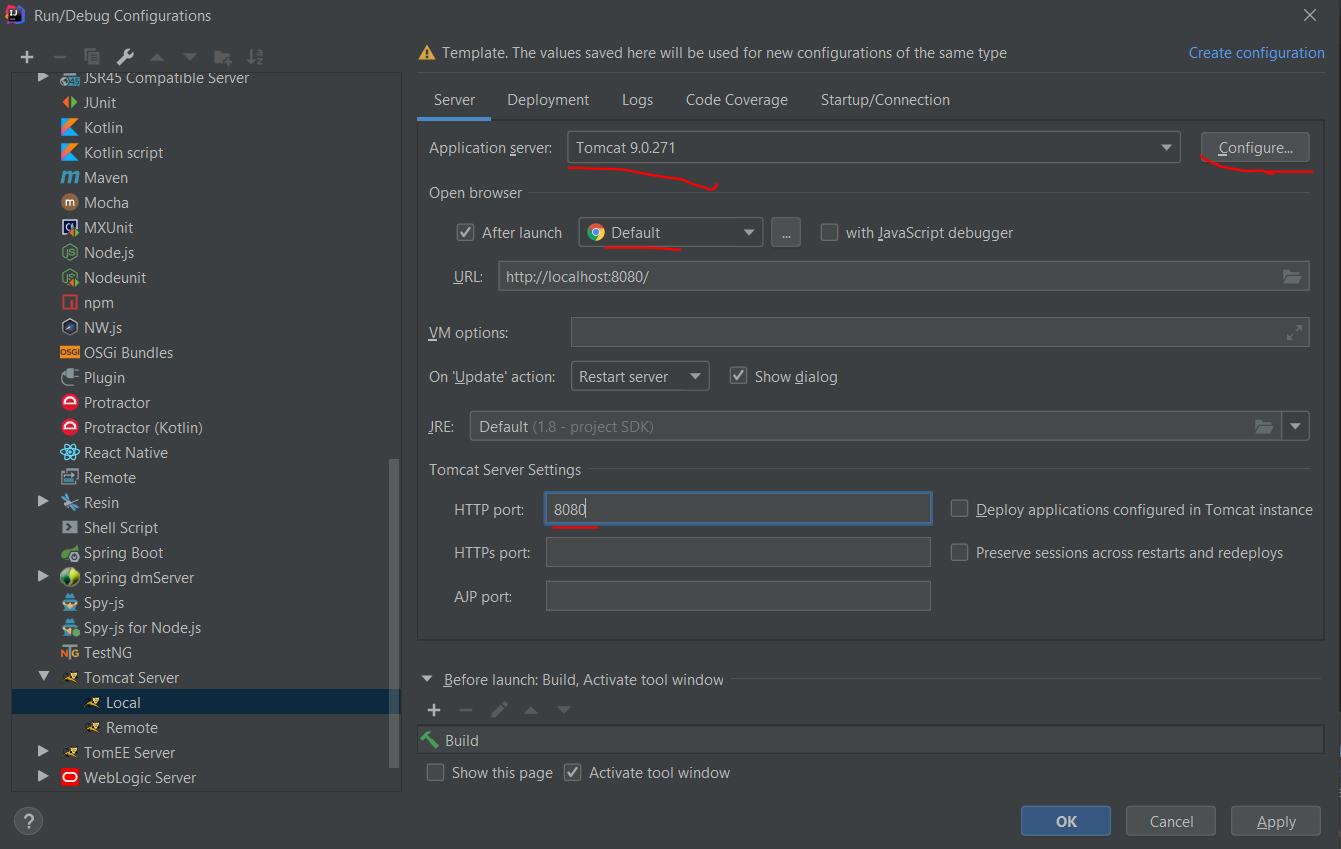
Task: Switch to the Deployment tab
Action: point(548,100)
